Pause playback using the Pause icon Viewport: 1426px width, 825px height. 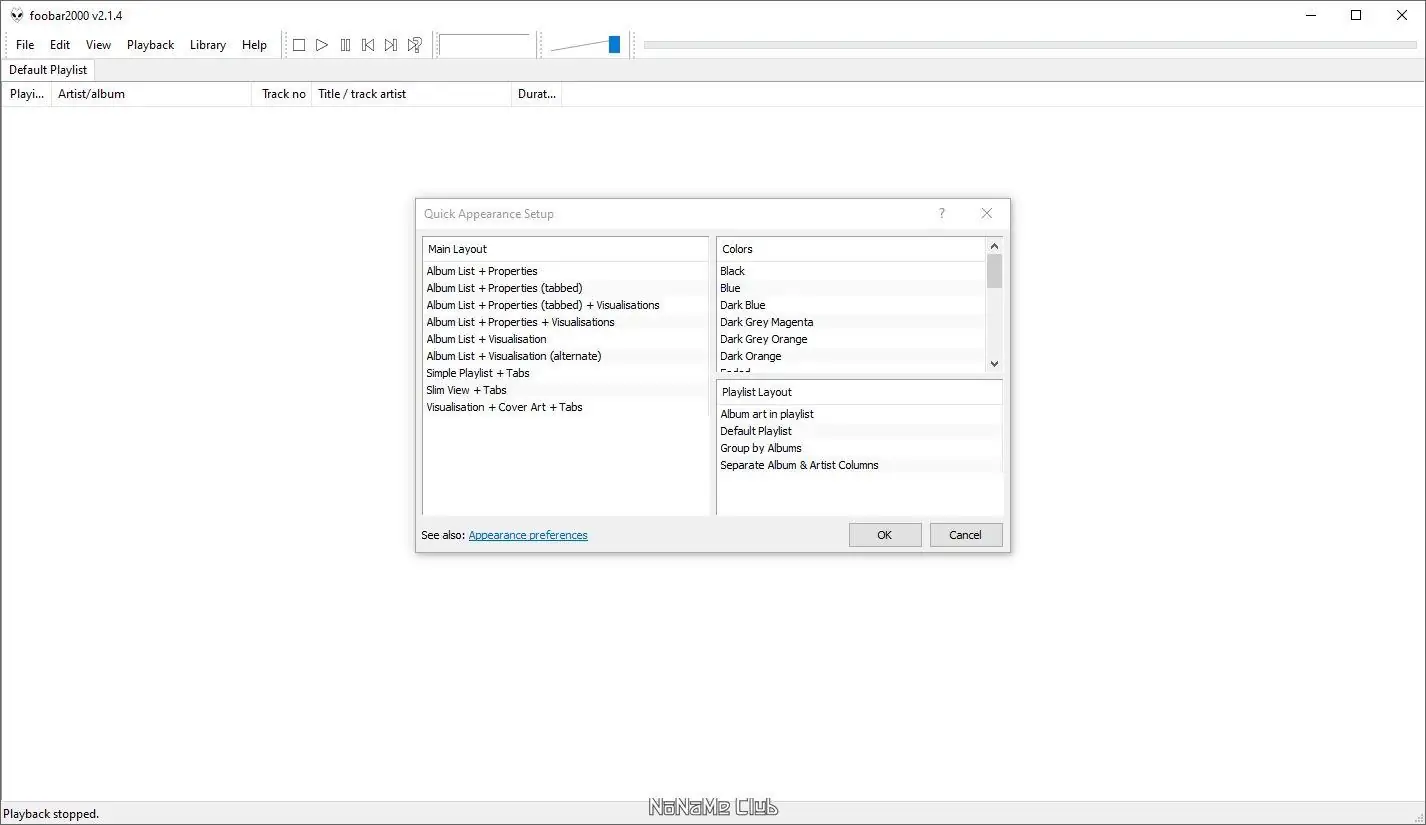[x=345, y=45]
